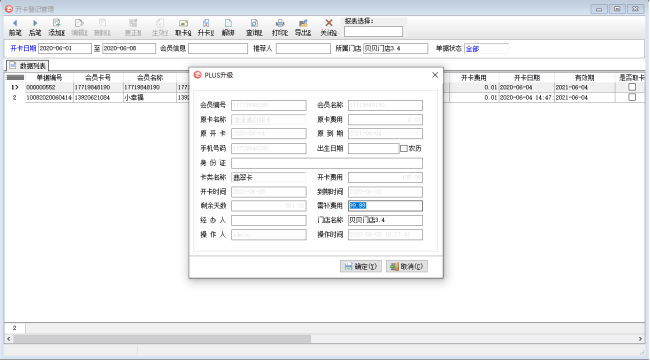
Task: Sort by the 有效期 column header
Action: point(585,78)
